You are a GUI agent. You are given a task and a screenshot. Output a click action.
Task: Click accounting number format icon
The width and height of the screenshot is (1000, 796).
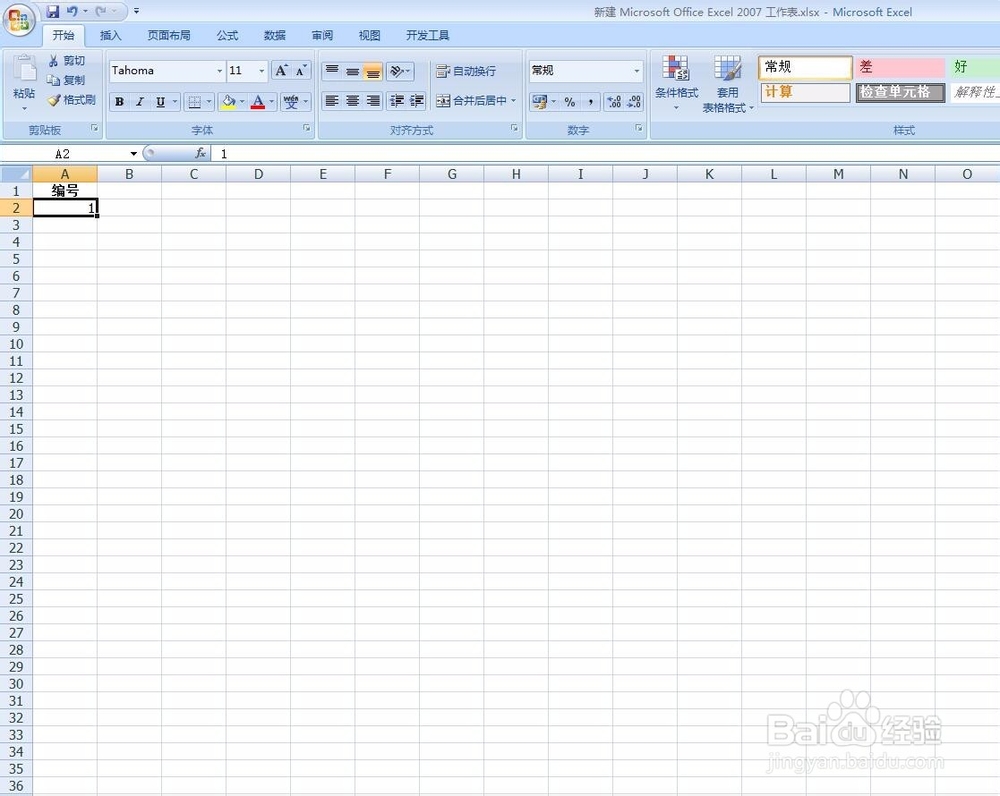click(x=540, y=102)
